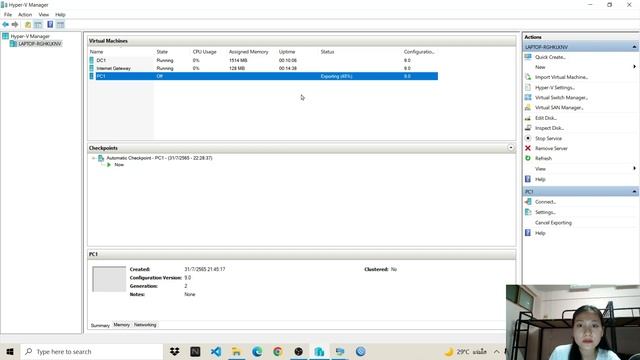Screen dimensions: 640x360
Task: Click the DC1 virtual machine icon
Action: (x=91, y=60)
